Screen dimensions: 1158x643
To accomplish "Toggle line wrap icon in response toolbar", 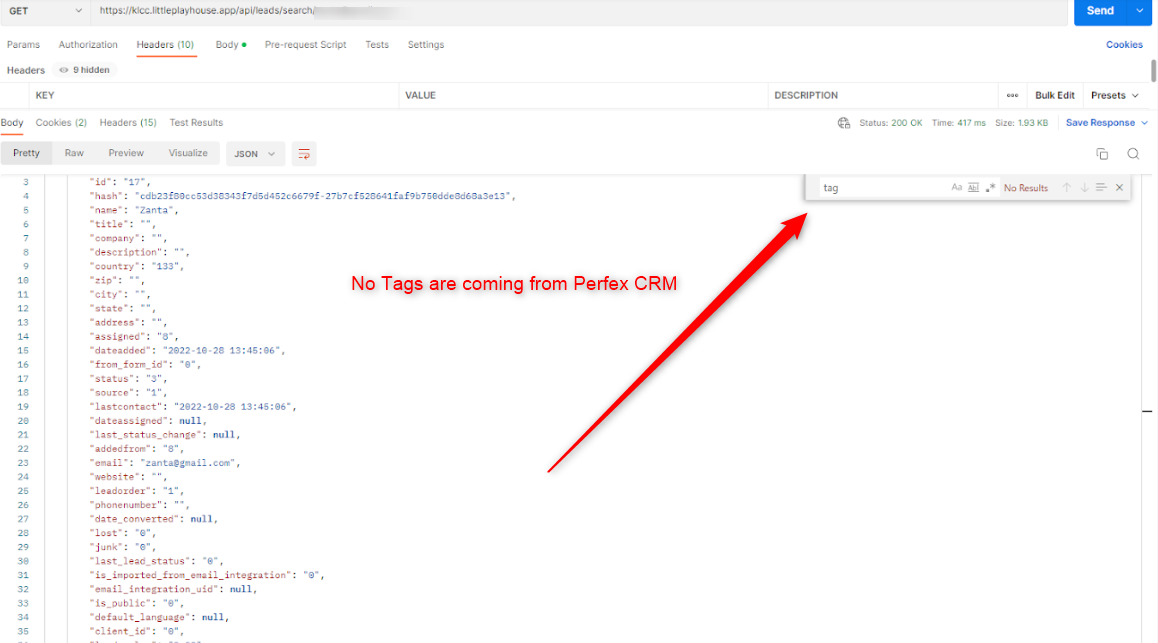I will (x=304, y=154).
